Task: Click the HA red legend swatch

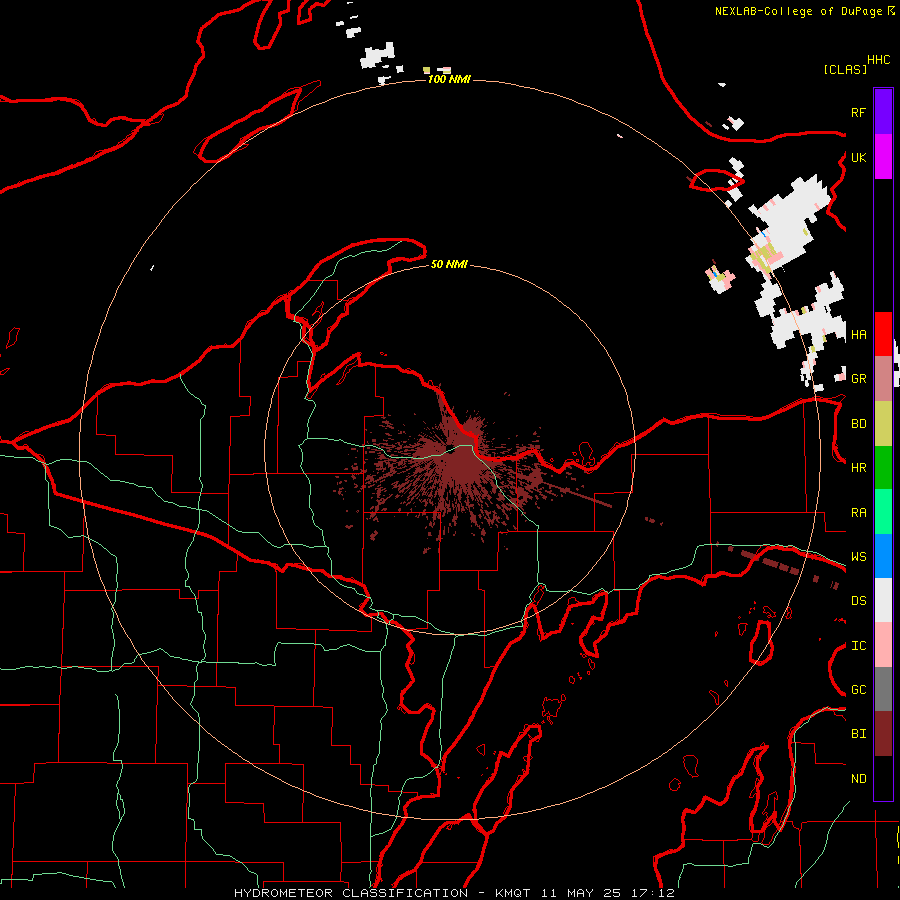Action: coord(883,334)
